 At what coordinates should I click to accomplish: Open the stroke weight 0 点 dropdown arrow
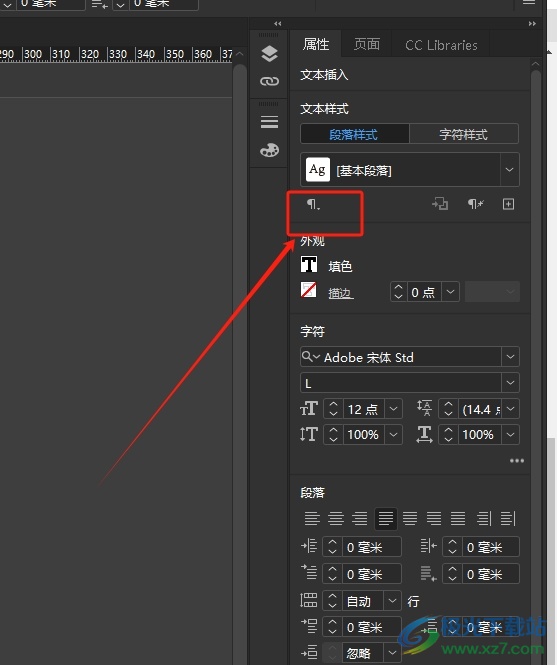click(x=451, y=292)
